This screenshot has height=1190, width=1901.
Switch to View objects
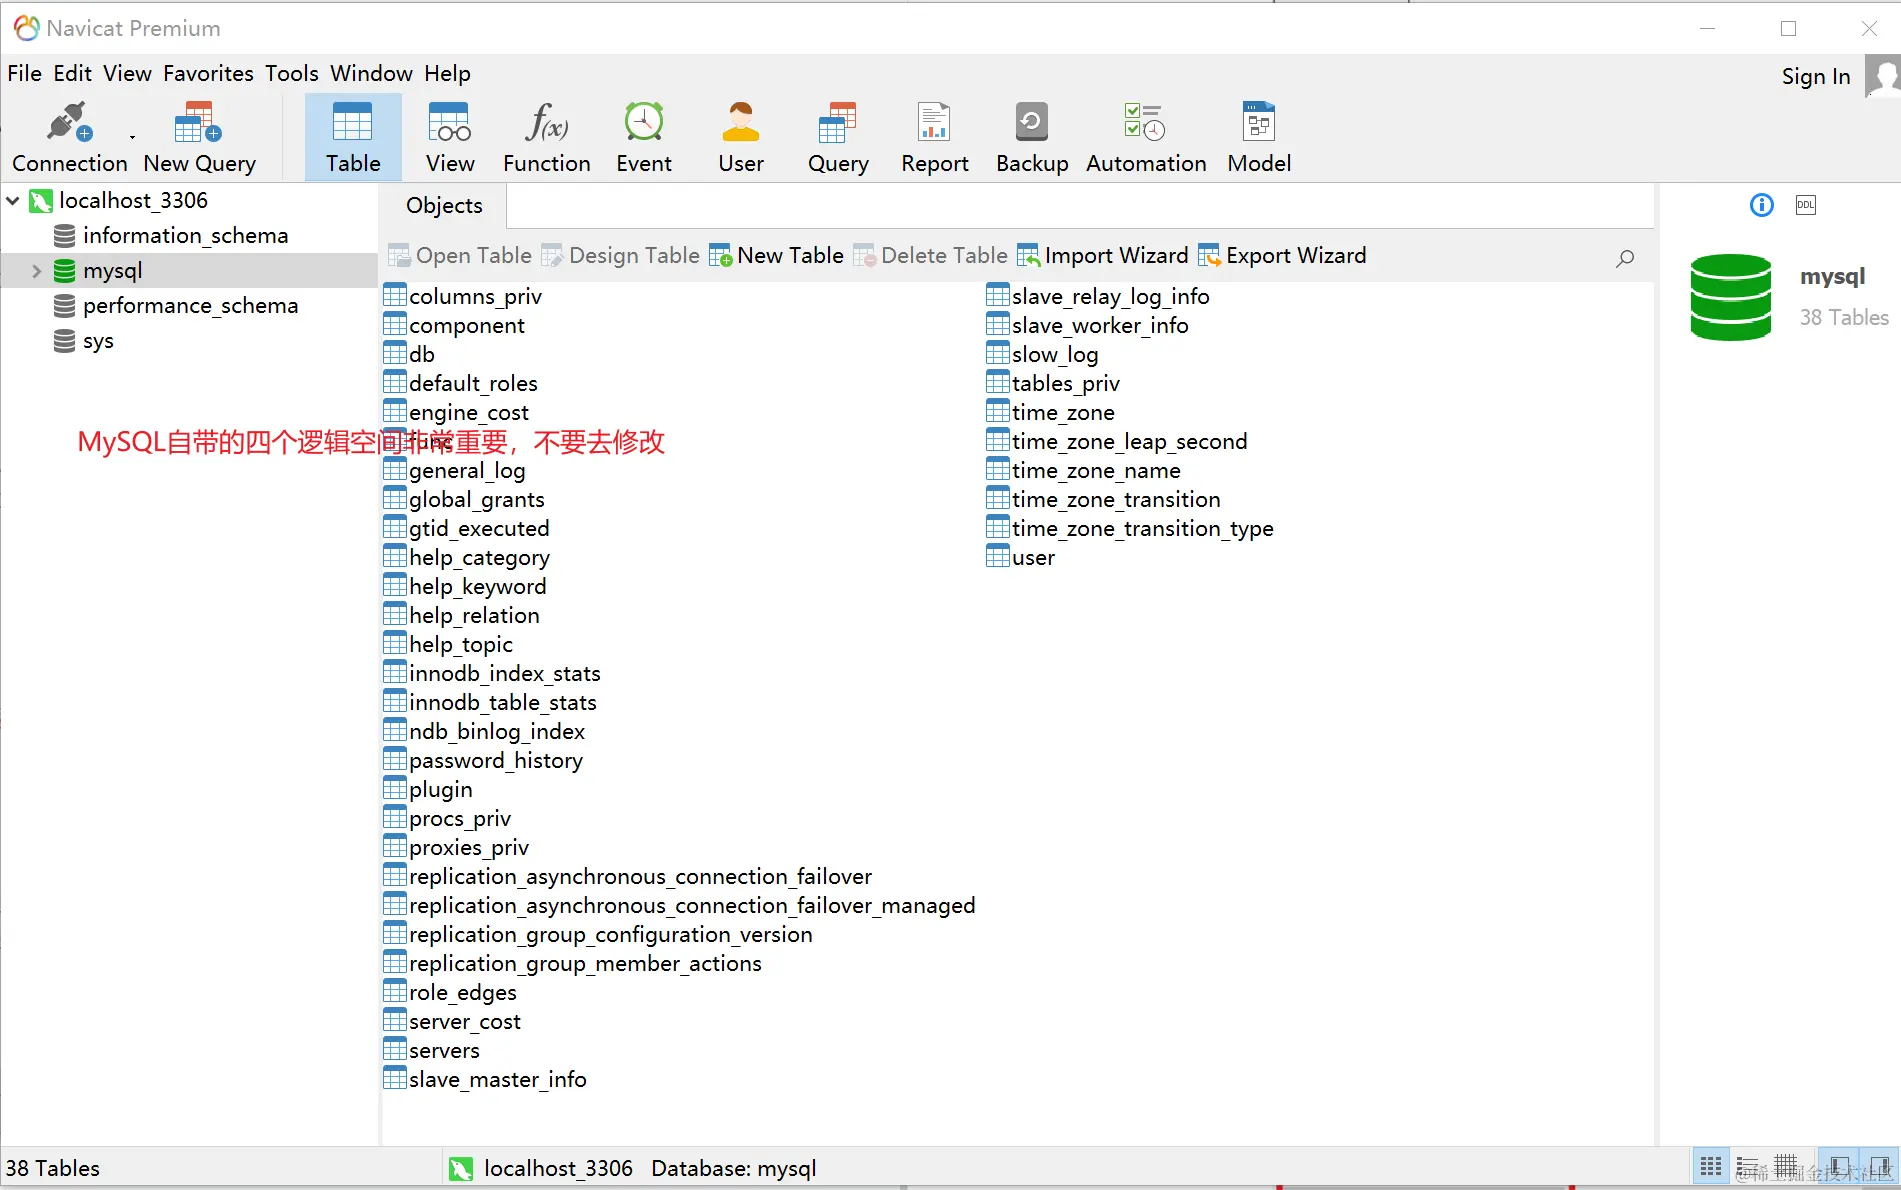pyautogui.click(x=450, y=137)
